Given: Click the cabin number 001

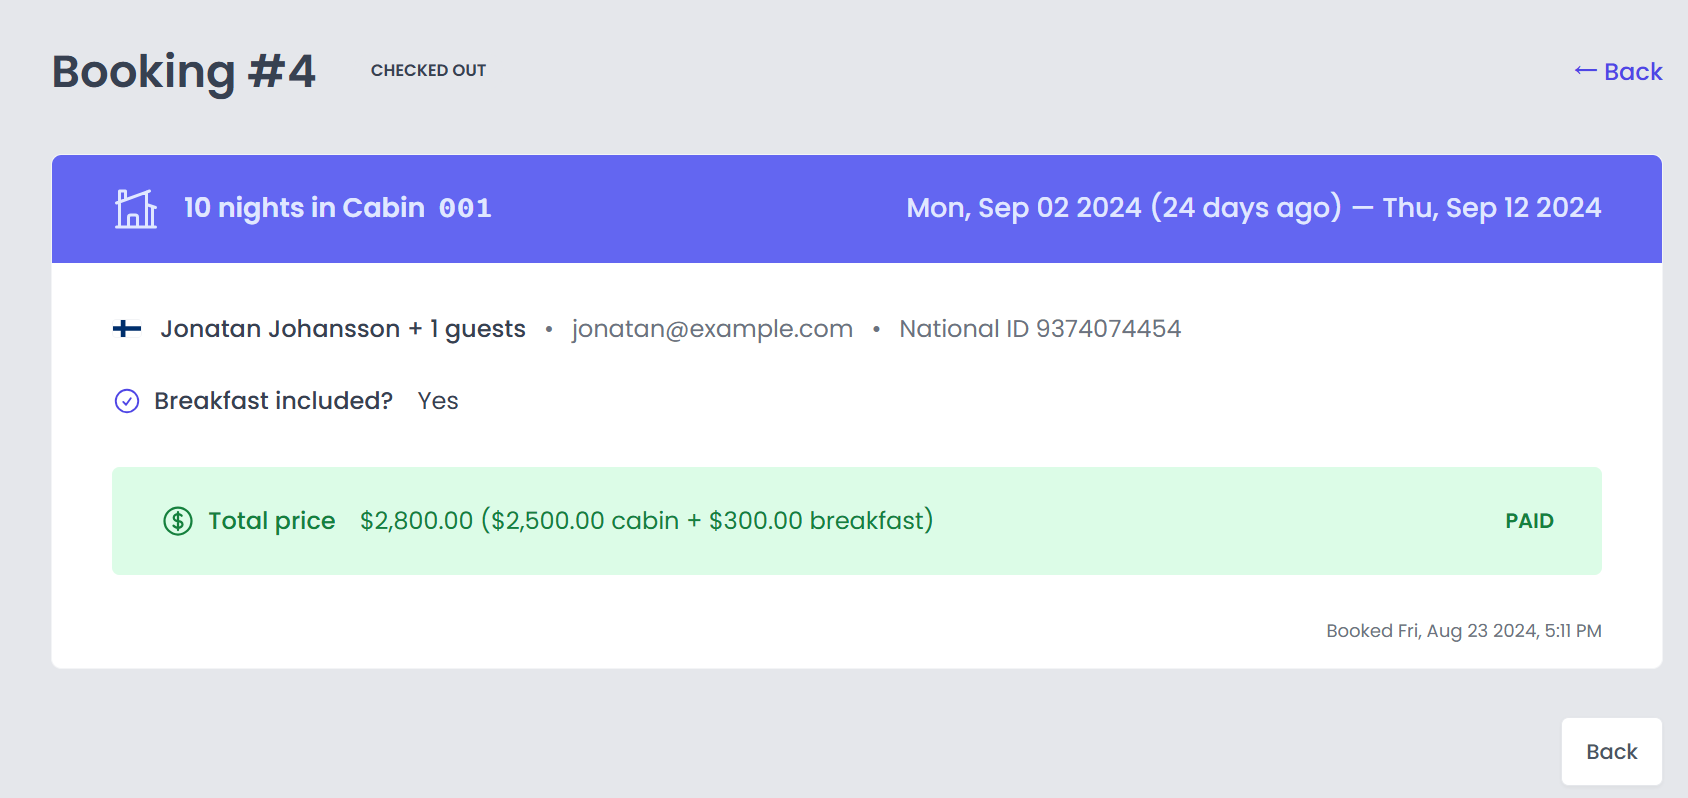Looking at the screenshot, I should coord(465,209).
